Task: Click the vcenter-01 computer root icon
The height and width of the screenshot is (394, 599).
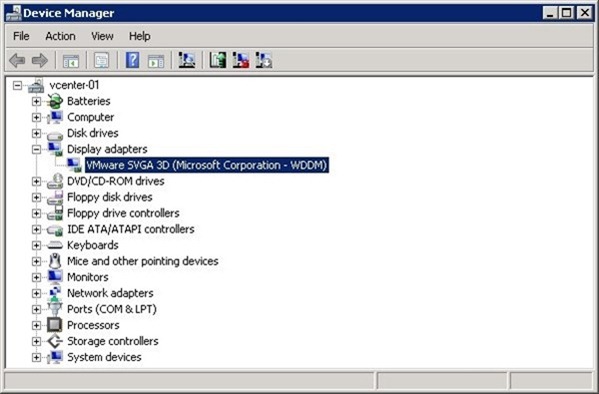Action: click(36, 86)
